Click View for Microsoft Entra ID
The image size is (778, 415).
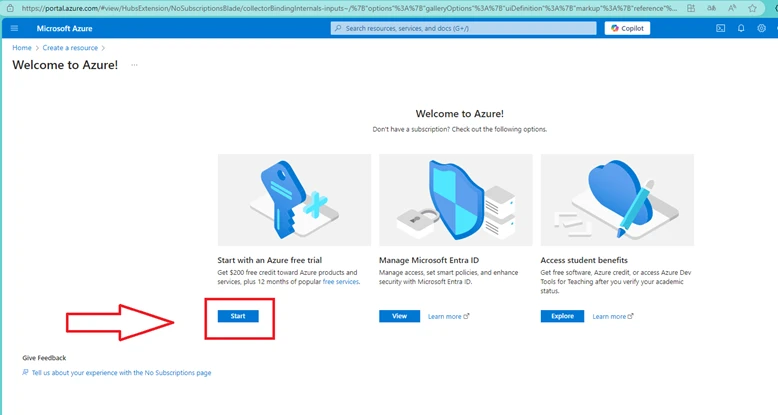[x=399, y=316]
